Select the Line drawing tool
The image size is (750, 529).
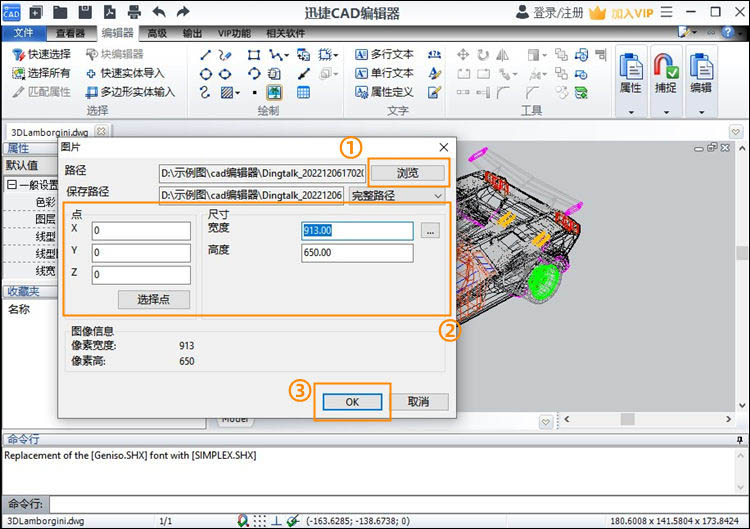tap(206, 55)
